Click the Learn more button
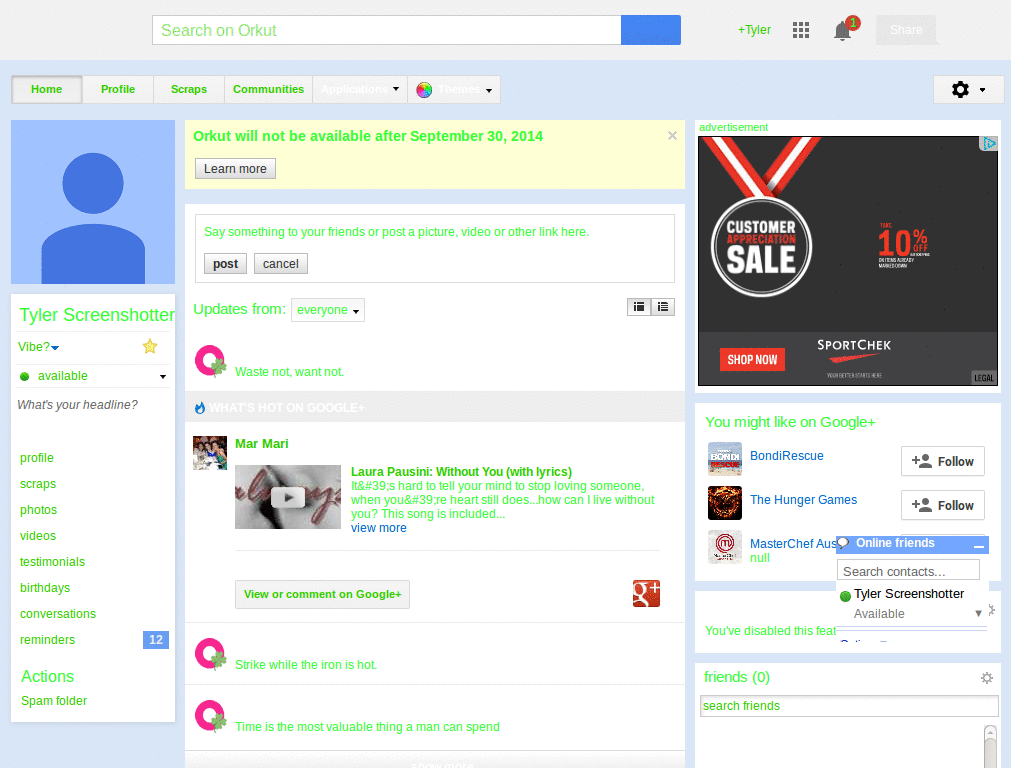 (235, 168)
